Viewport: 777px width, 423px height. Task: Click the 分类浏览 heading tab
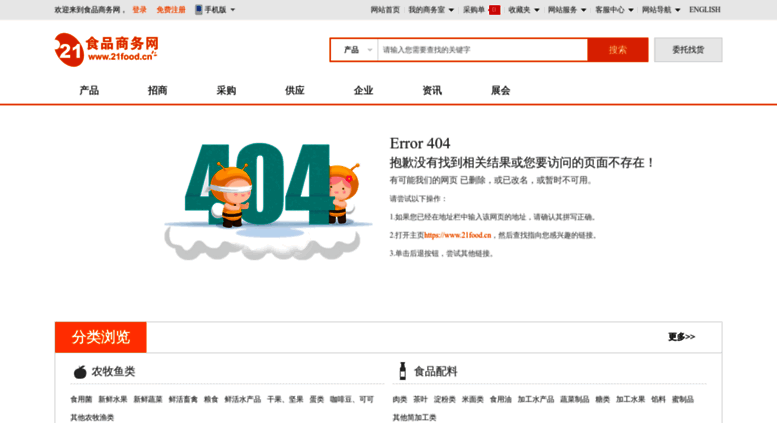coord(101,337)
